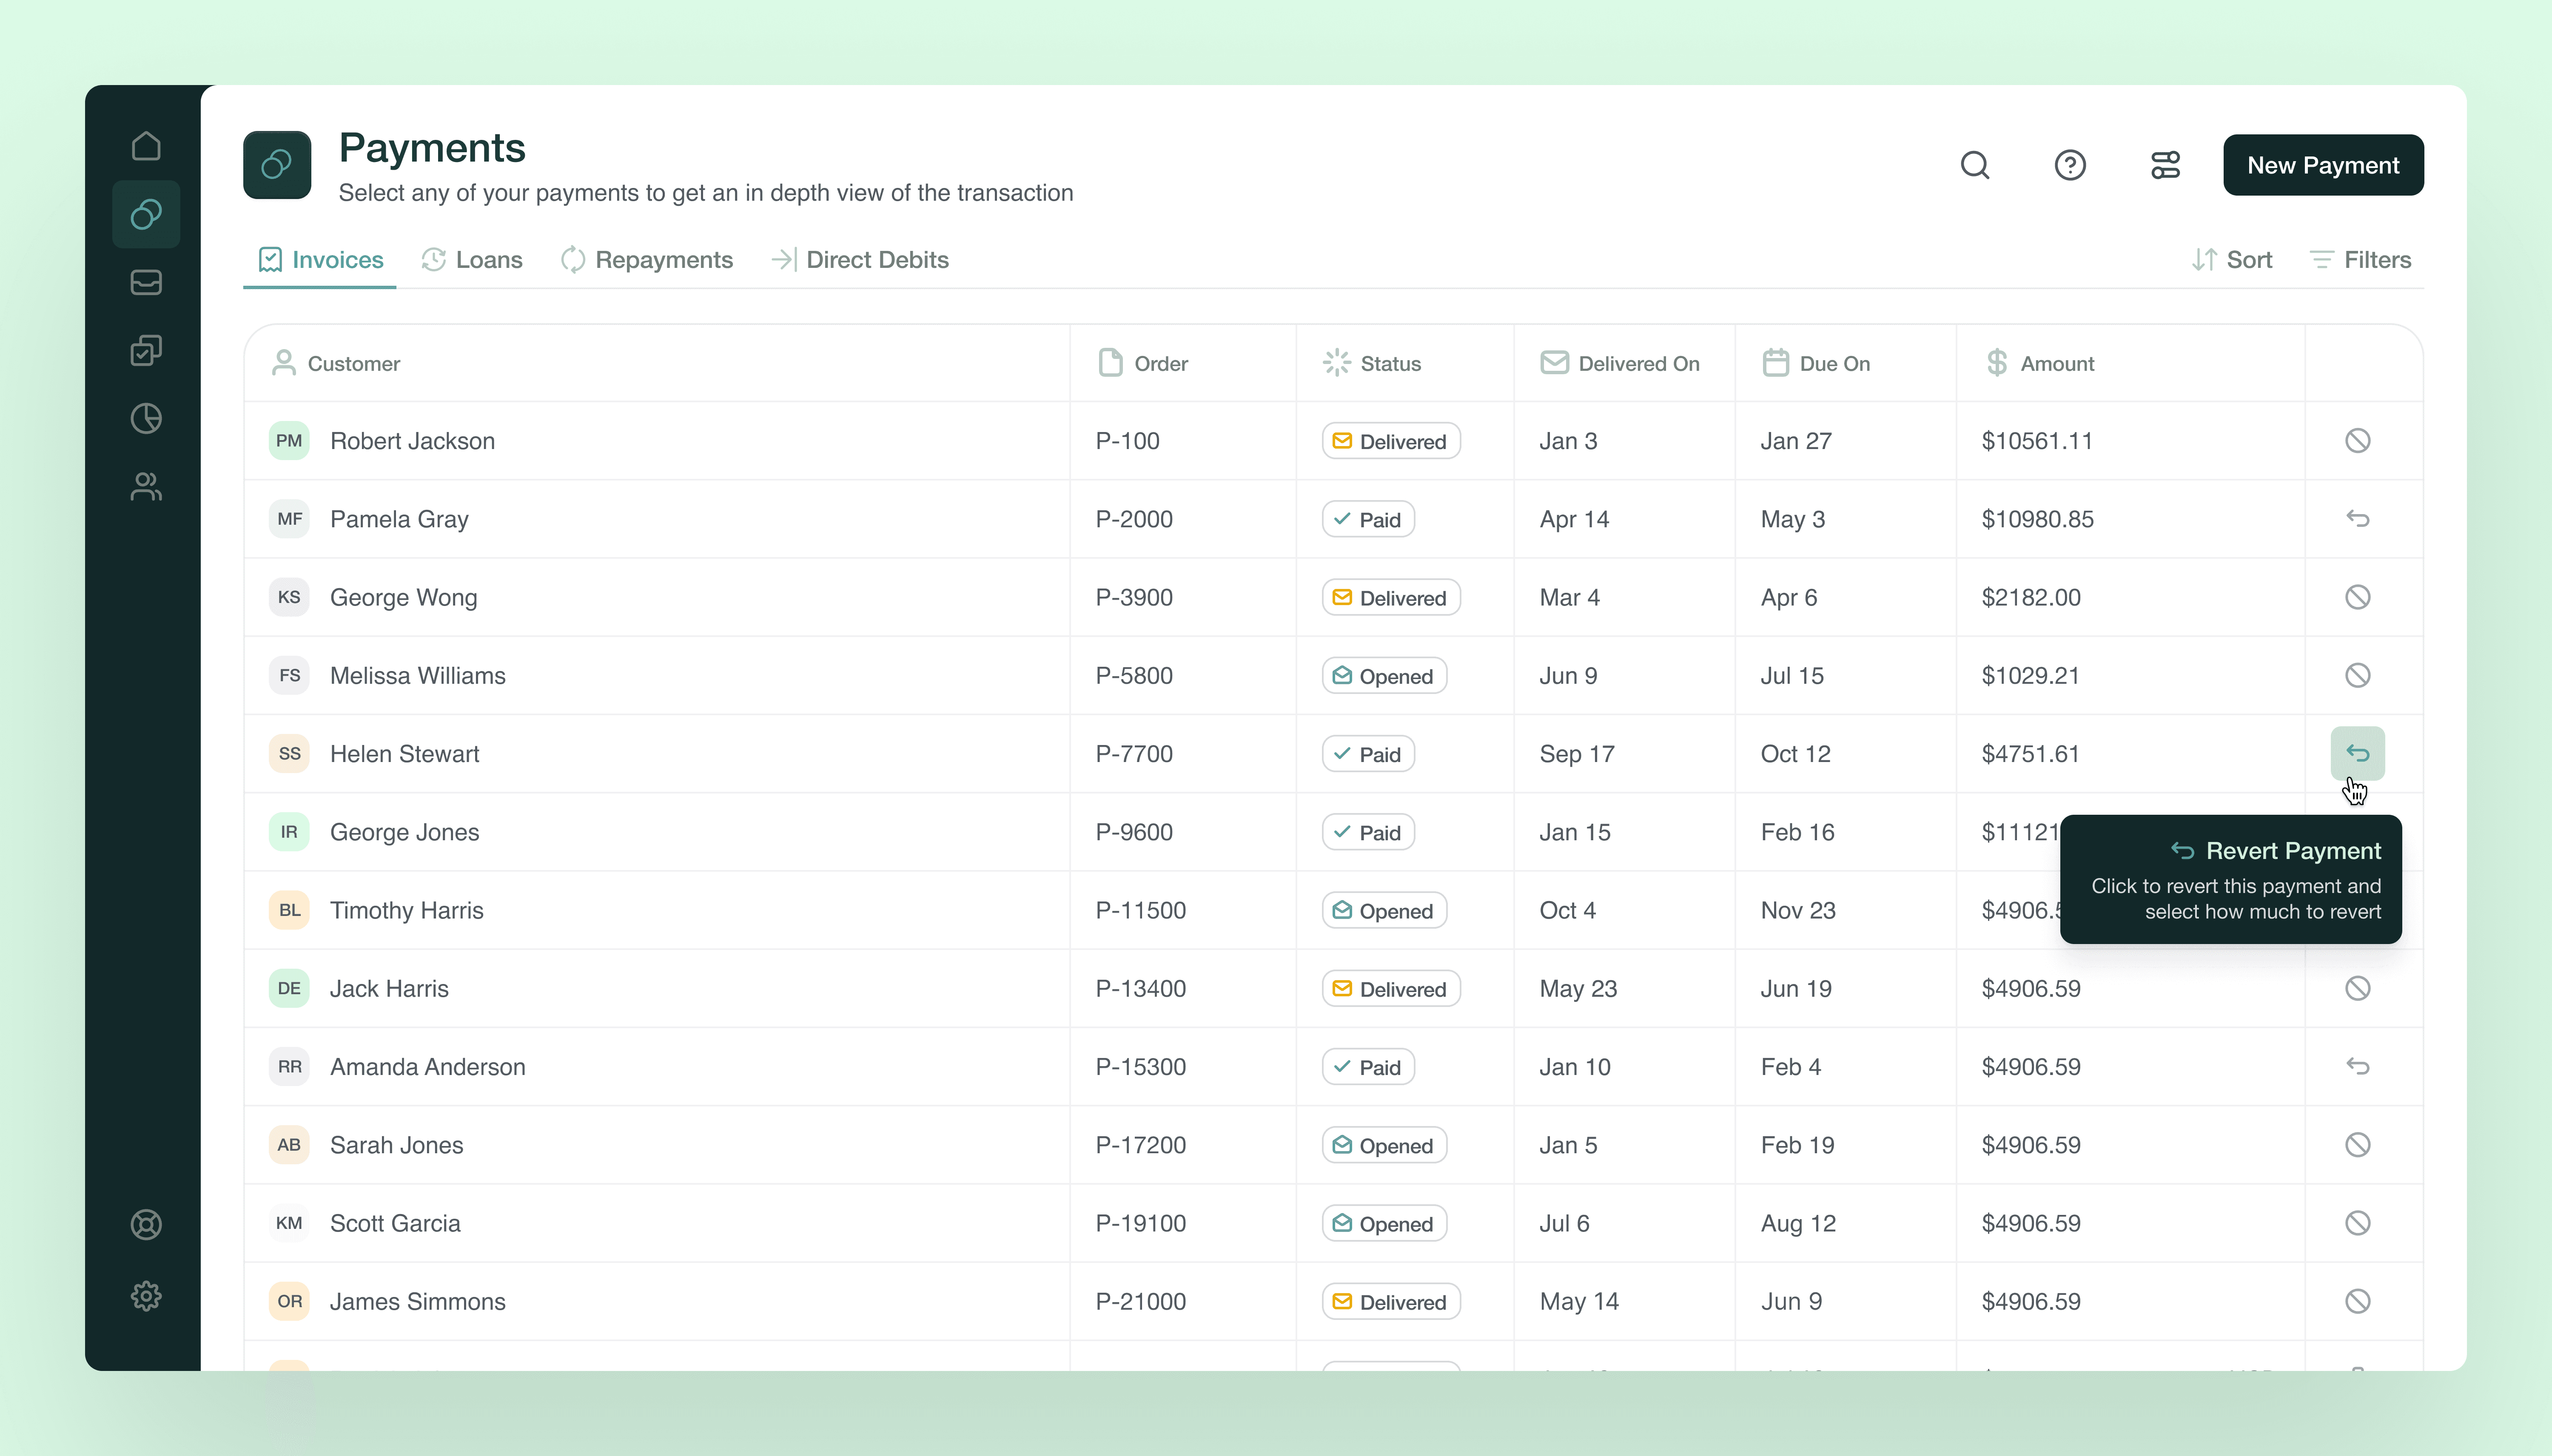Image resolution: width=2552 pixels, height=1456 pixels.
Task: Switch to the Invoices tab
Action: [320, 260]
